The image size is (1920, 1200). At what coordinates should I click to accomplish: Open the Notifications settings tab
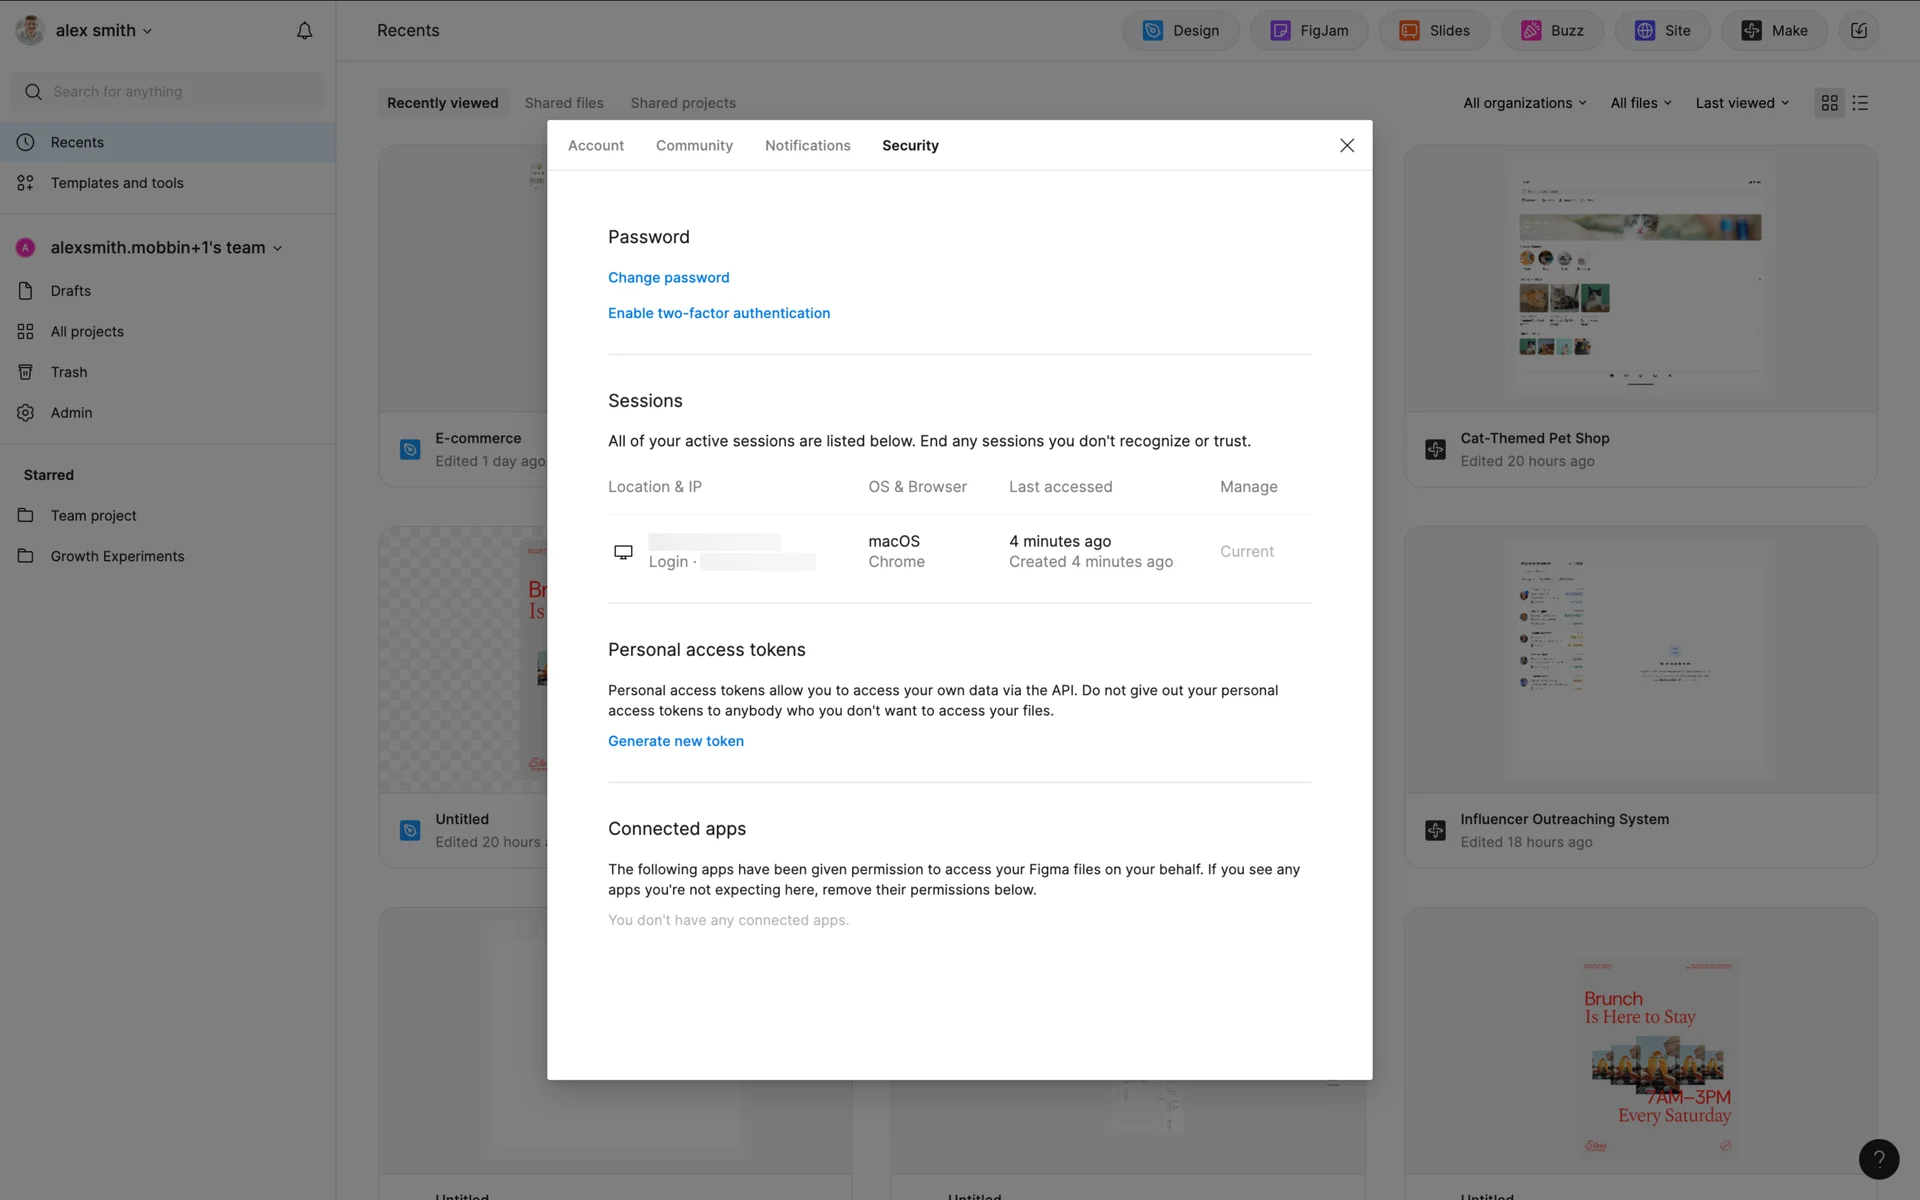point(807,146)
